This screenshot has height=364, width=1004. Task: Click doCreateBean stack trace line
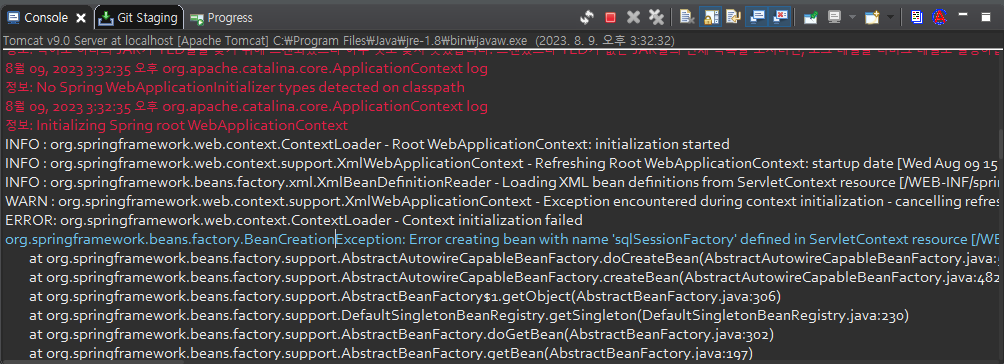pos(514,259)
